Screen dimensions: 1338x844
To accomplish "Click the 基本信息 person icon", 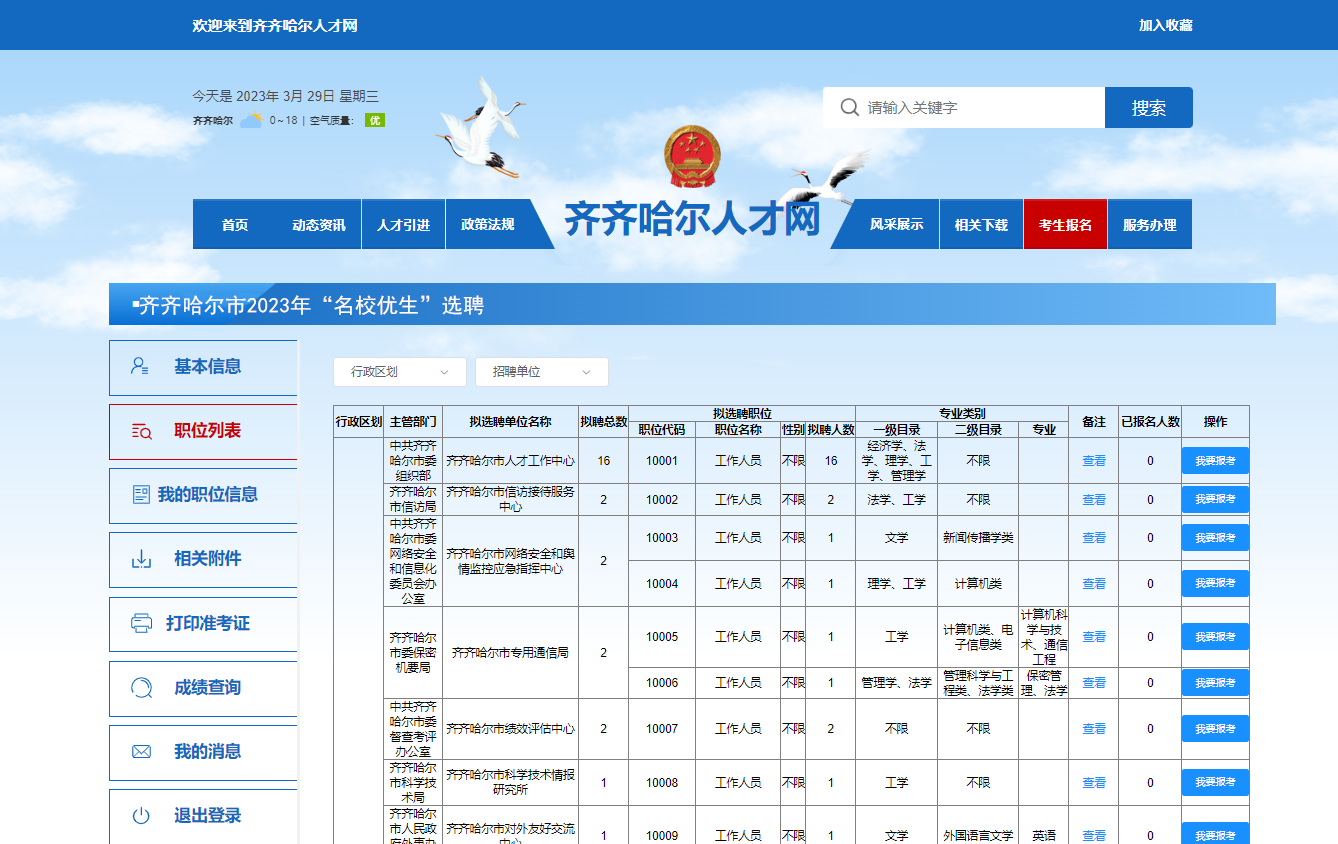I will pos(140,366).
